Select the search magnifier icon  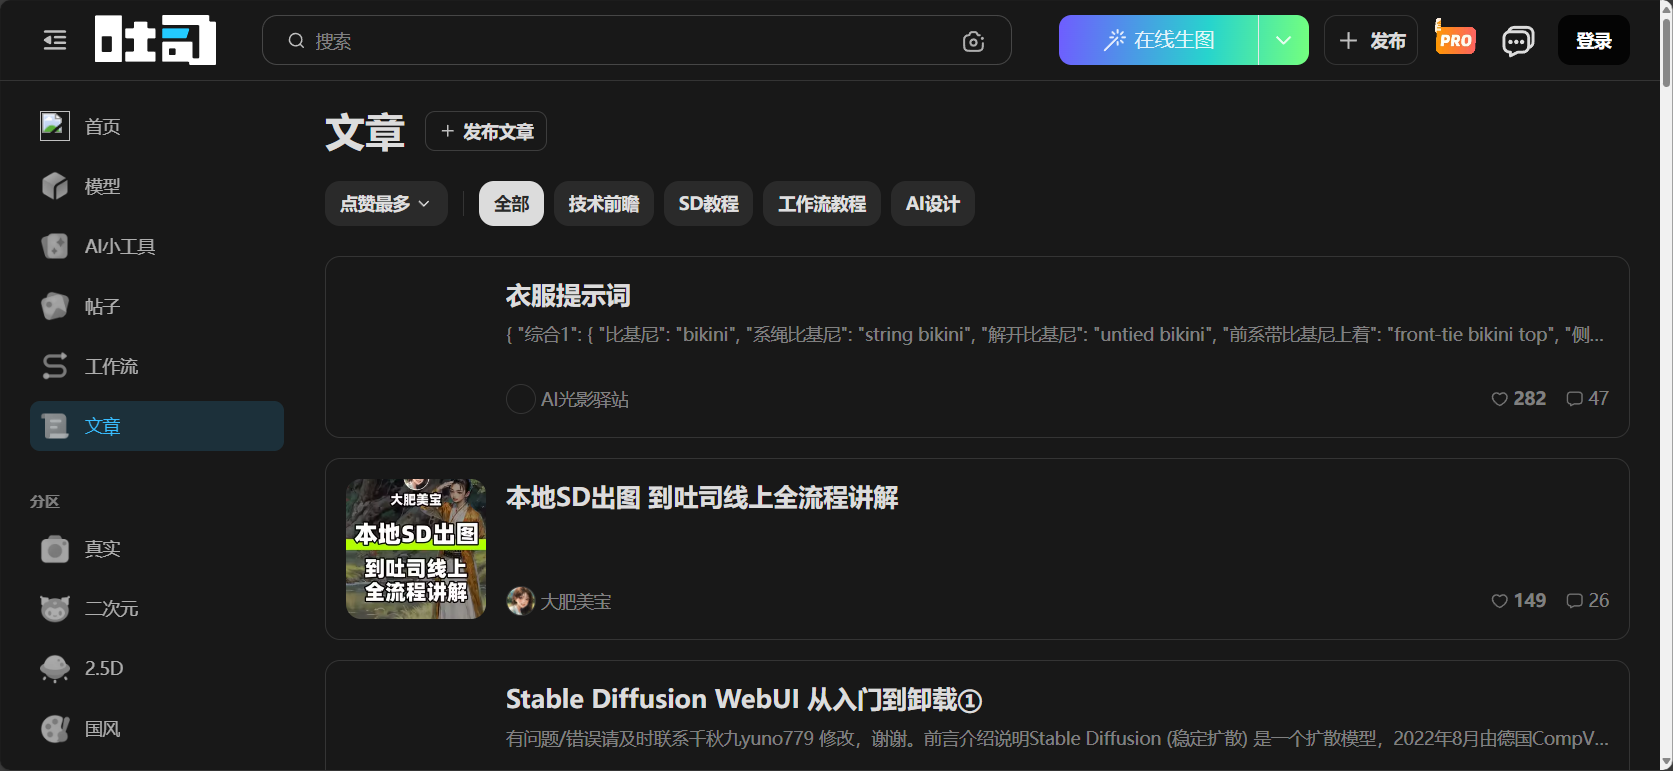point(296,41)
